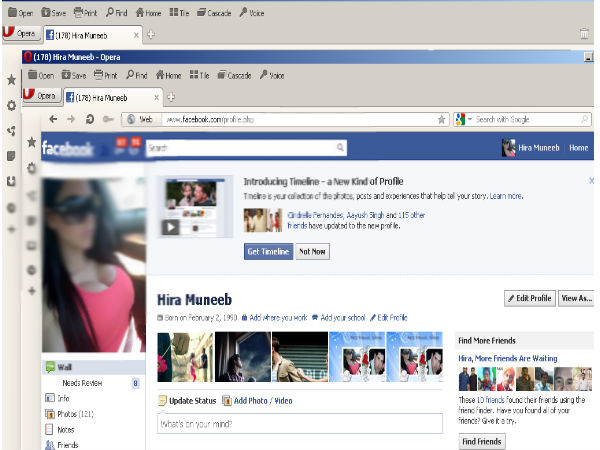Image resolution: width=600 pixels, height=450 pixels.
Task: Play the Timeline introduction video
Action: 170,227
